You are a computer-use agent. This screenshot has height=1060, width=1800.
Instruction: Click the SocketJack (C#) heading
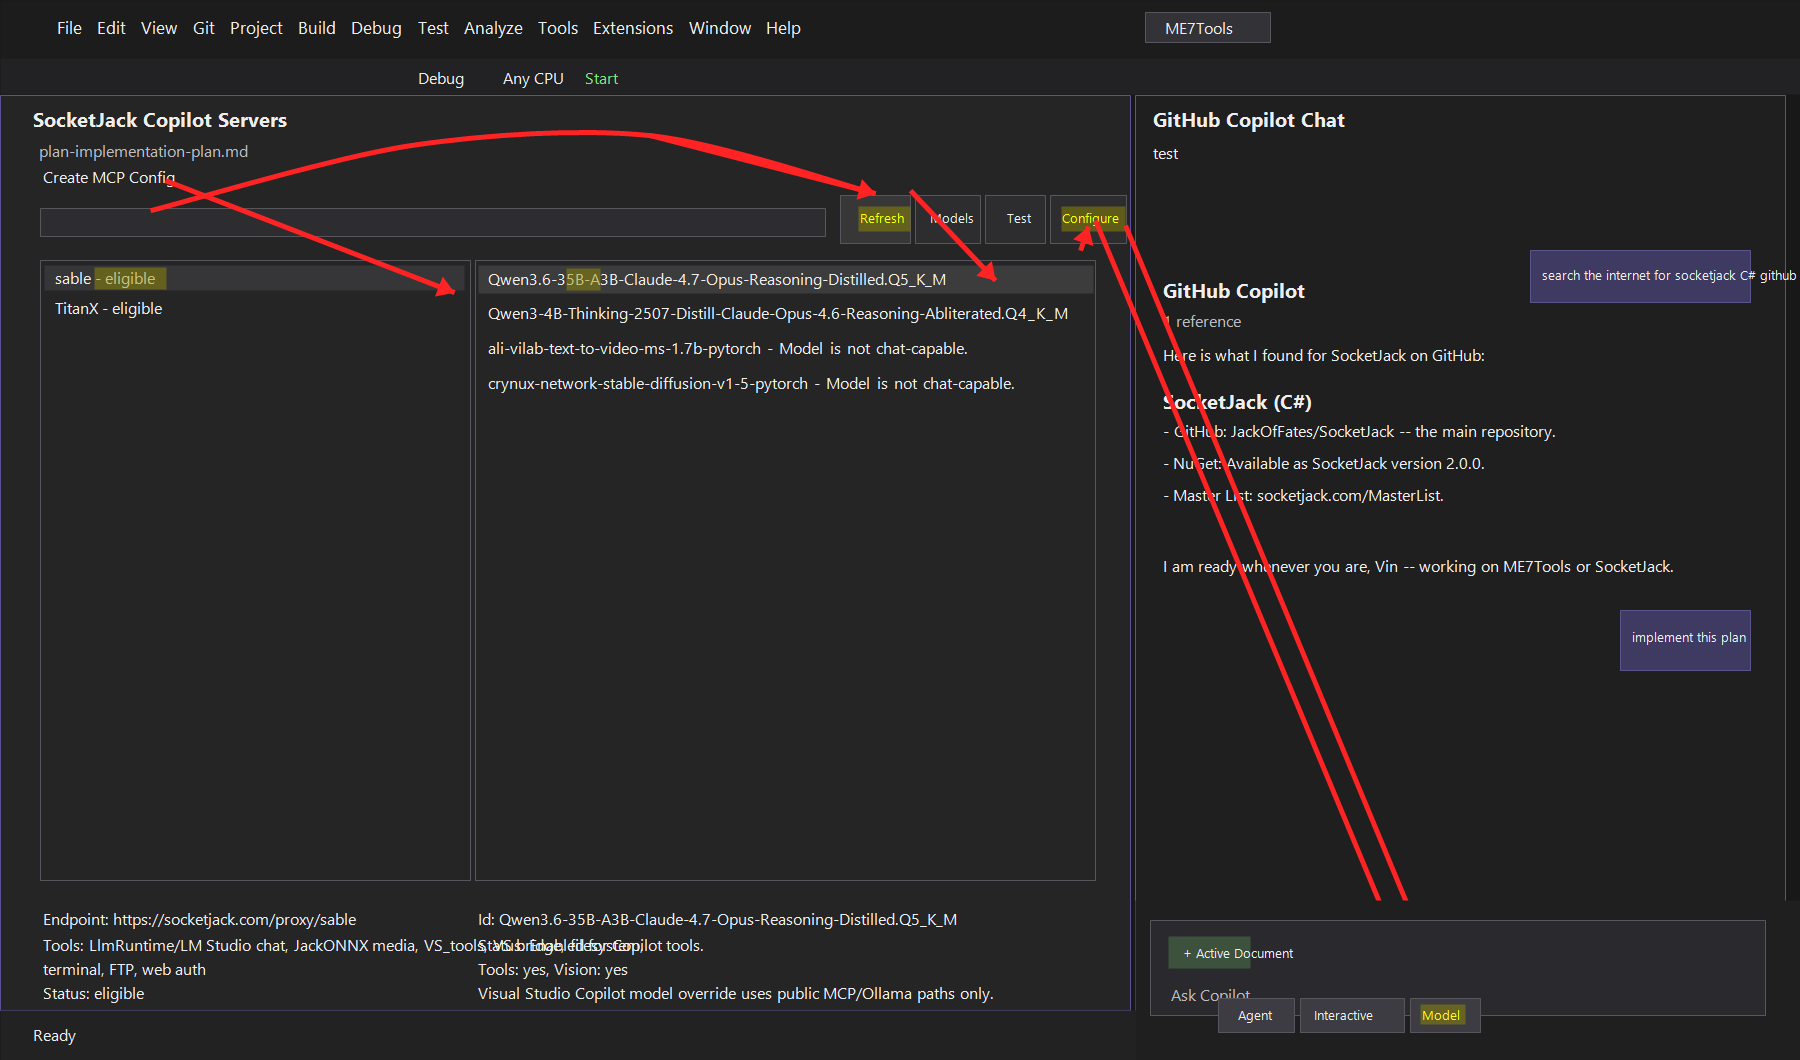(x=1237, y=402)
